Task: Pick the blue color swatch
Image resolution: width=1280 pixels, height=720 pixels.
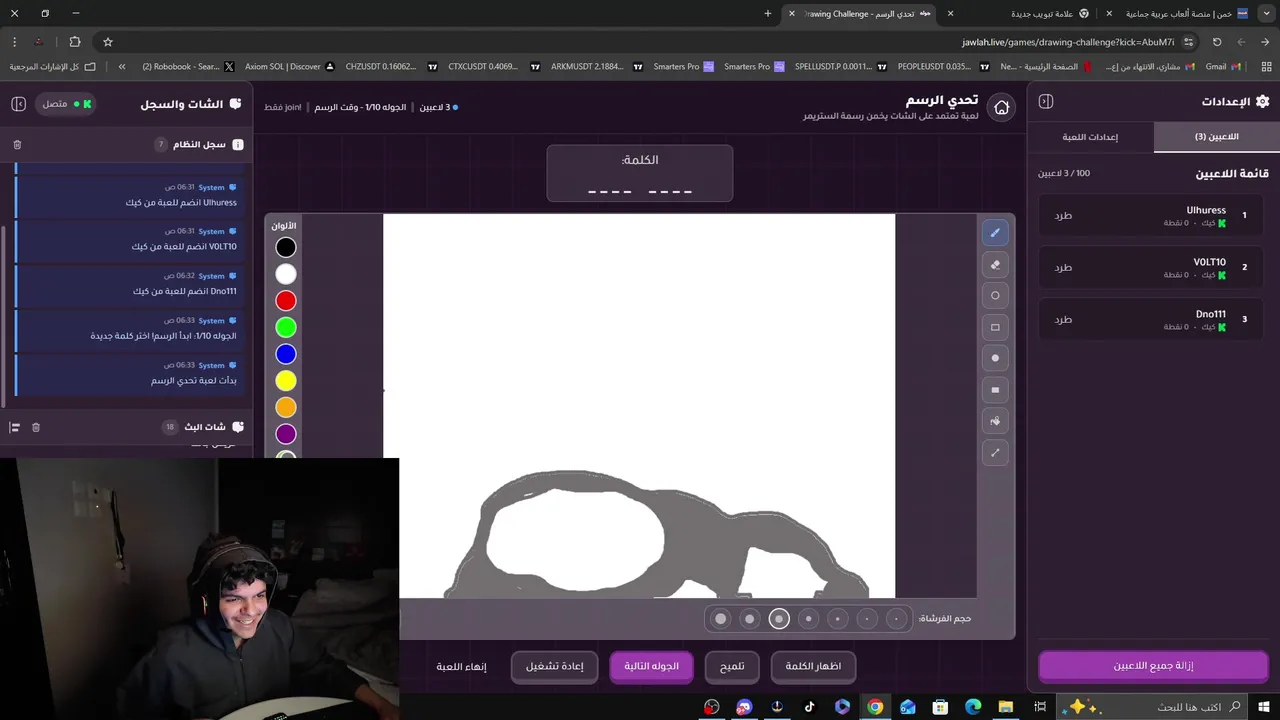Action: coord(286,354)
